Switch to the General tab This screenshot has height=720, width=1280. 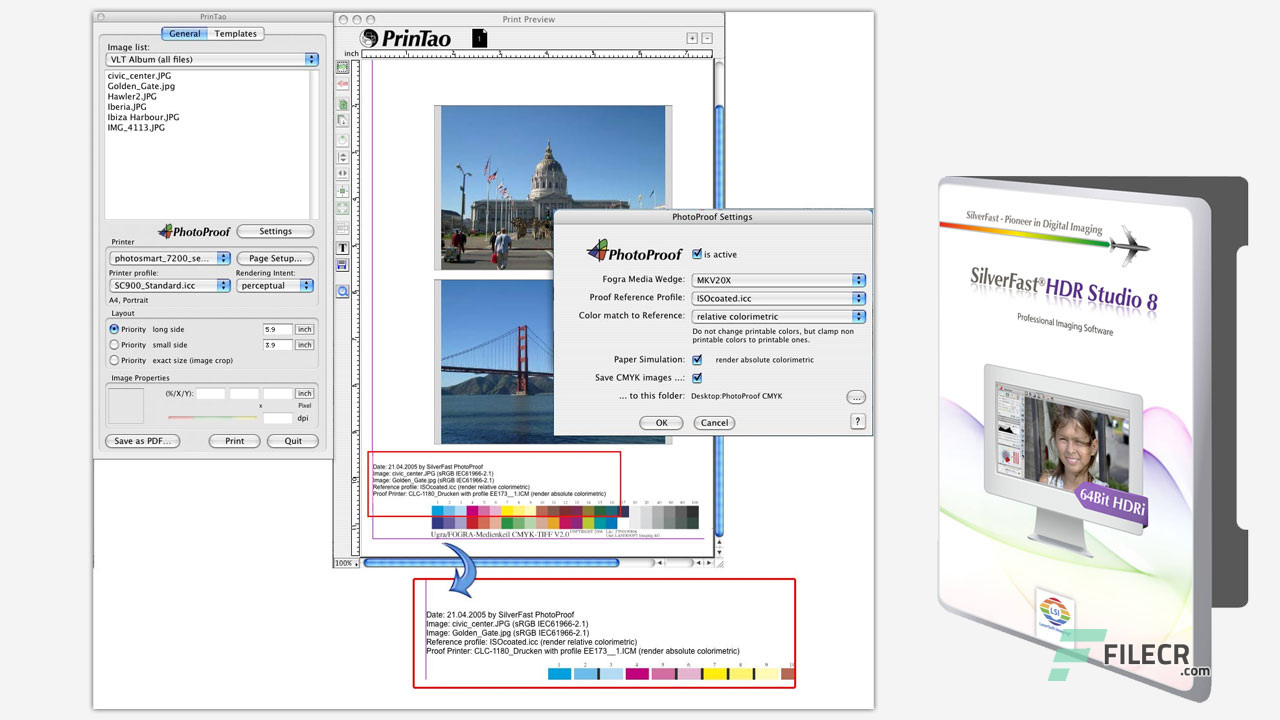point(185,34)
